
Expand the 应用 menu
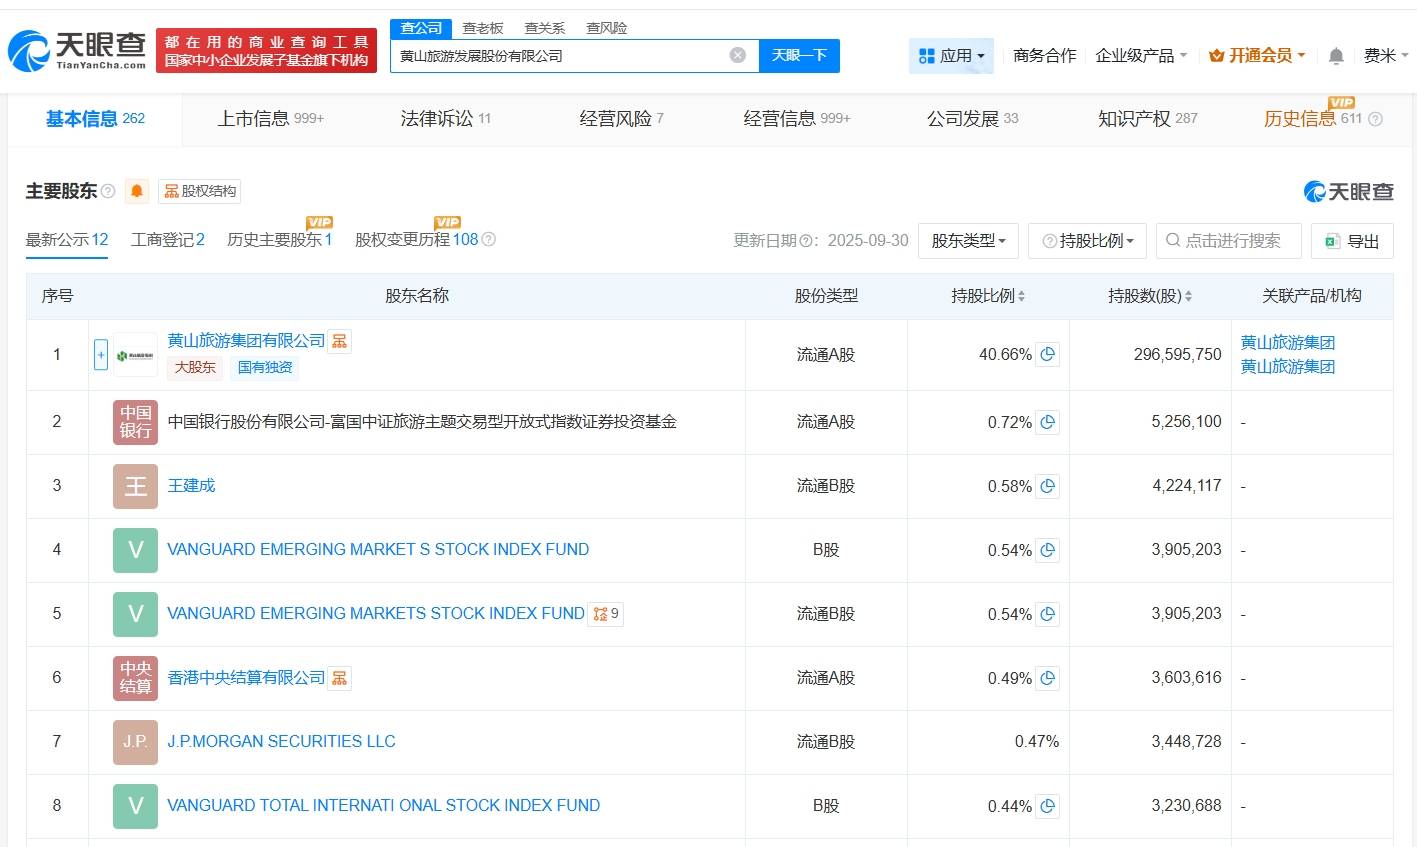coord(951,56)
